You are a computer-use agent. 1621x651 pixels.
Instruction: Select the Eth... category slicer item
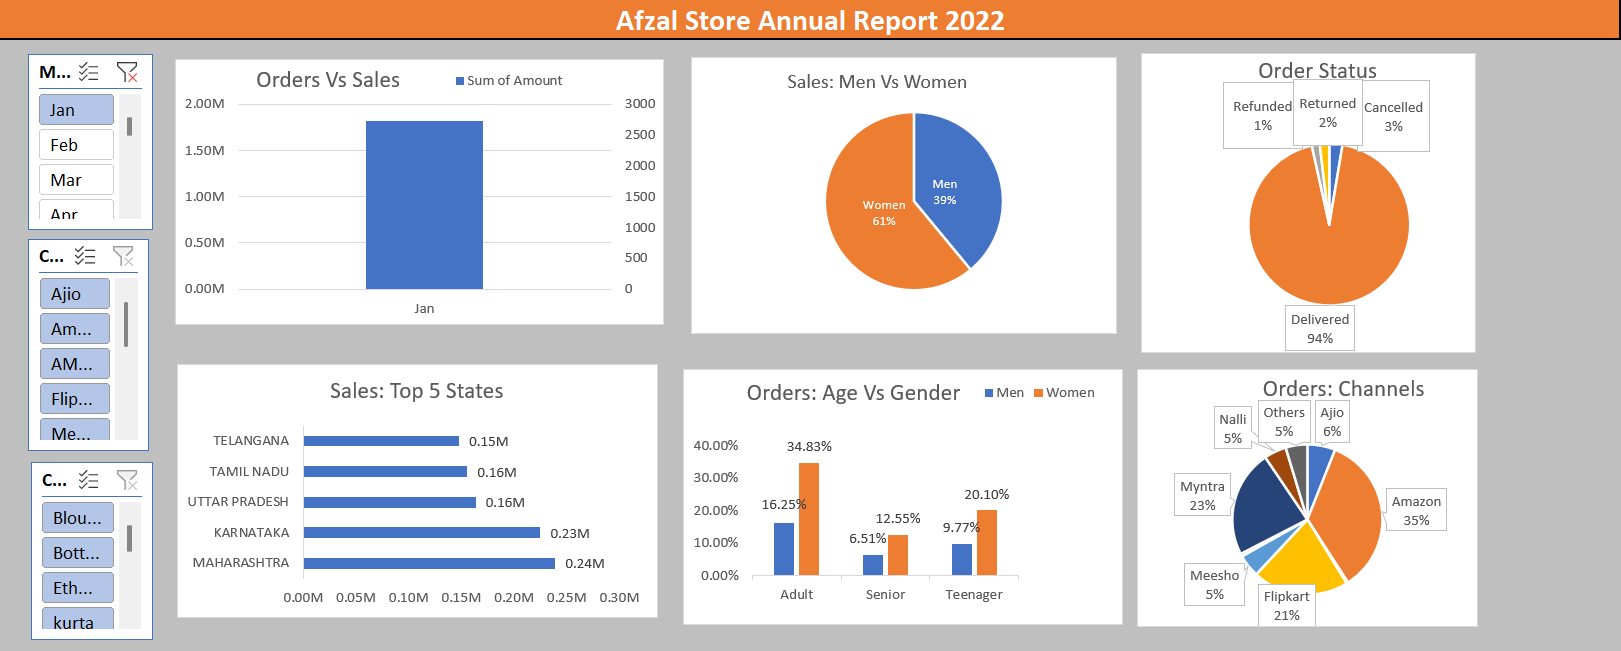pyautogui.click(x=77, y=588)
